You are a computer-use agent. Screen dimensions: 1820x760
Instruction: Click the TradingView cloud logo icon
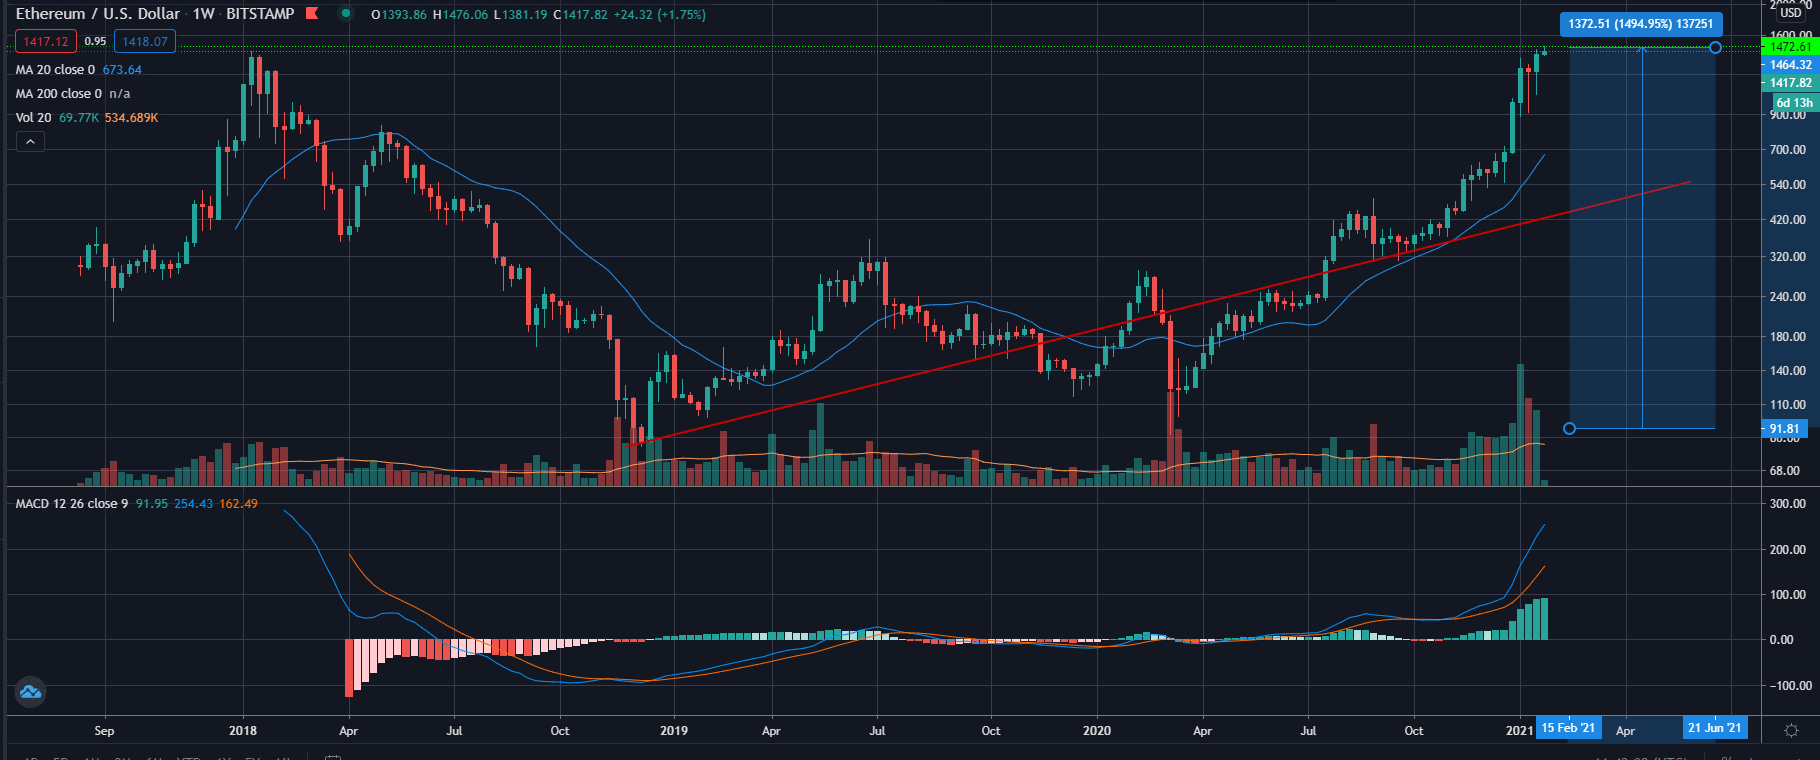30,691
